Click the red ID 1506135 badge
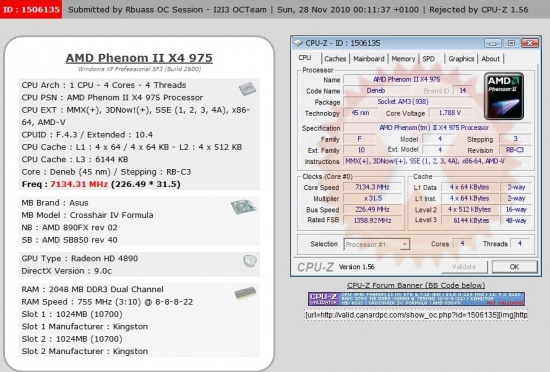This screenshot has height=372, width=550. point(31,9)
